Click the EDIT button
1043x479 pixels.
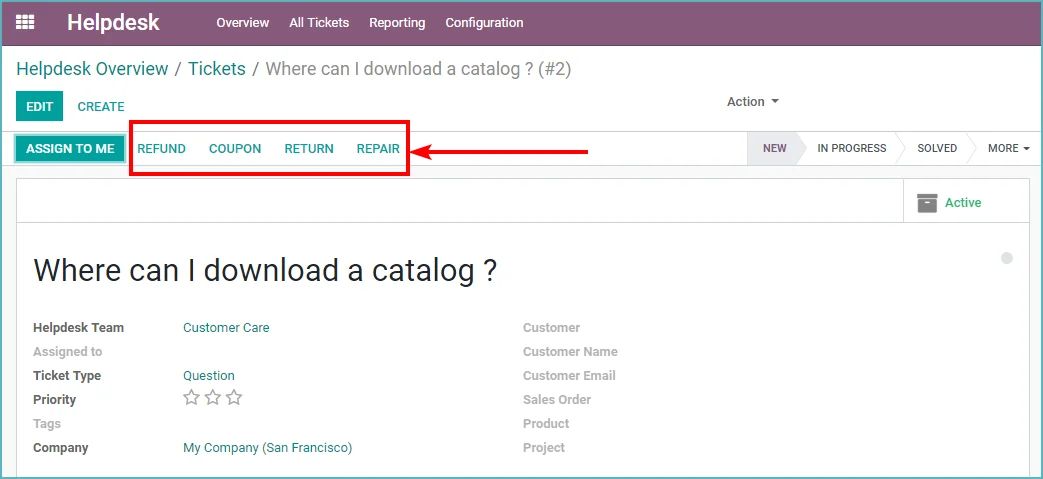[x=39, y=106]
